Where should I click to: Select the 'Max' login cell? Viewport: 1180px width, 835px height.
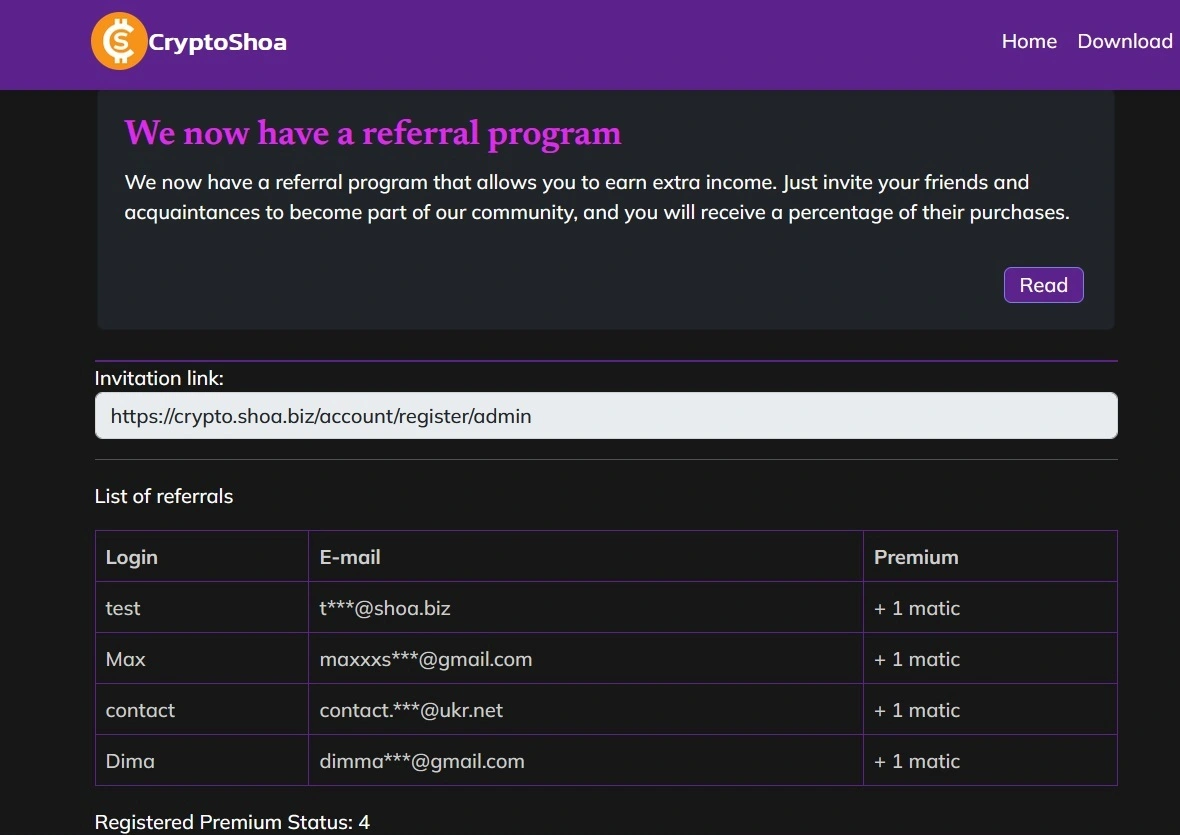pos(202,659)
